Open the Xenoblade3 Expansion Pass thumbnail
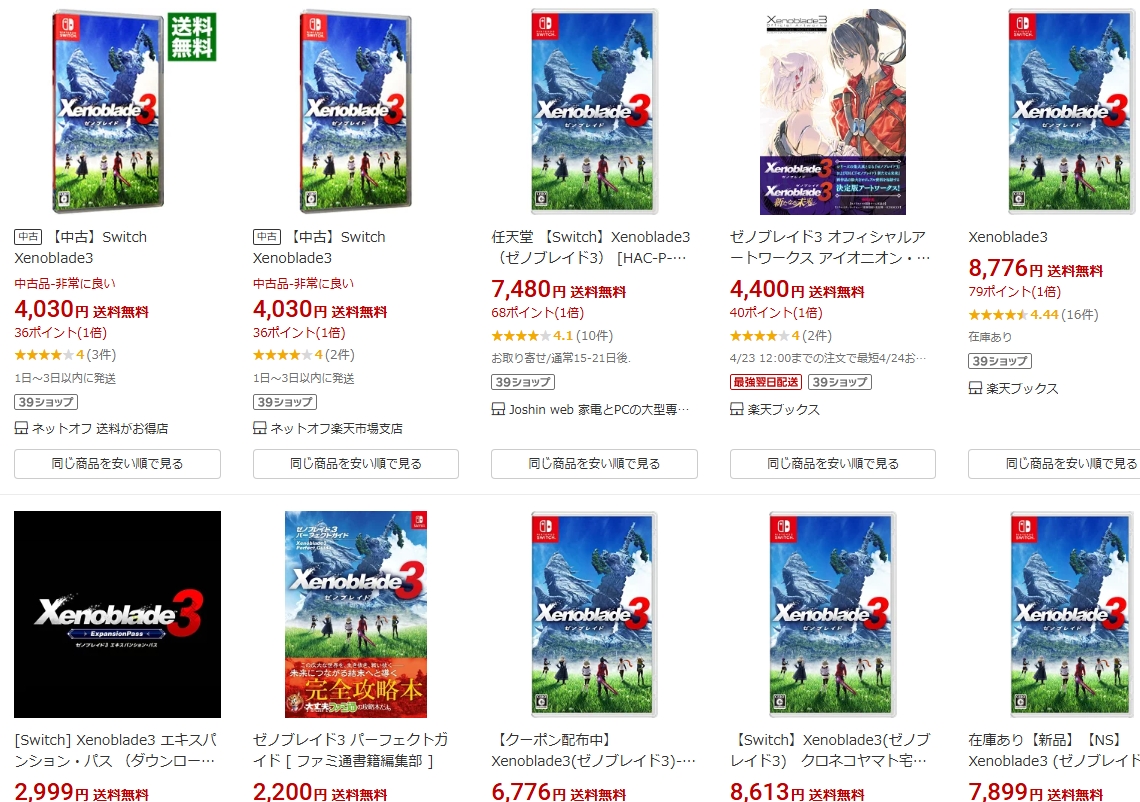 coord(117,614)
